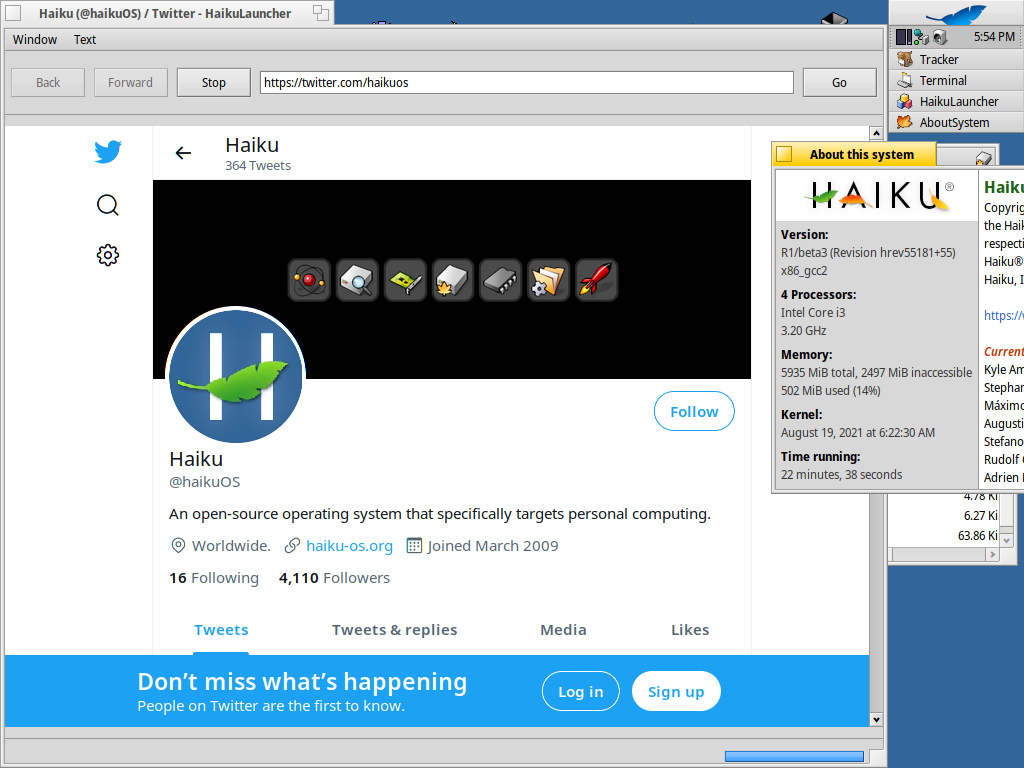Viewport: 1024px width, 768px height.
Task: Click the red rocket icon in banner
Action: pos(596,280)
